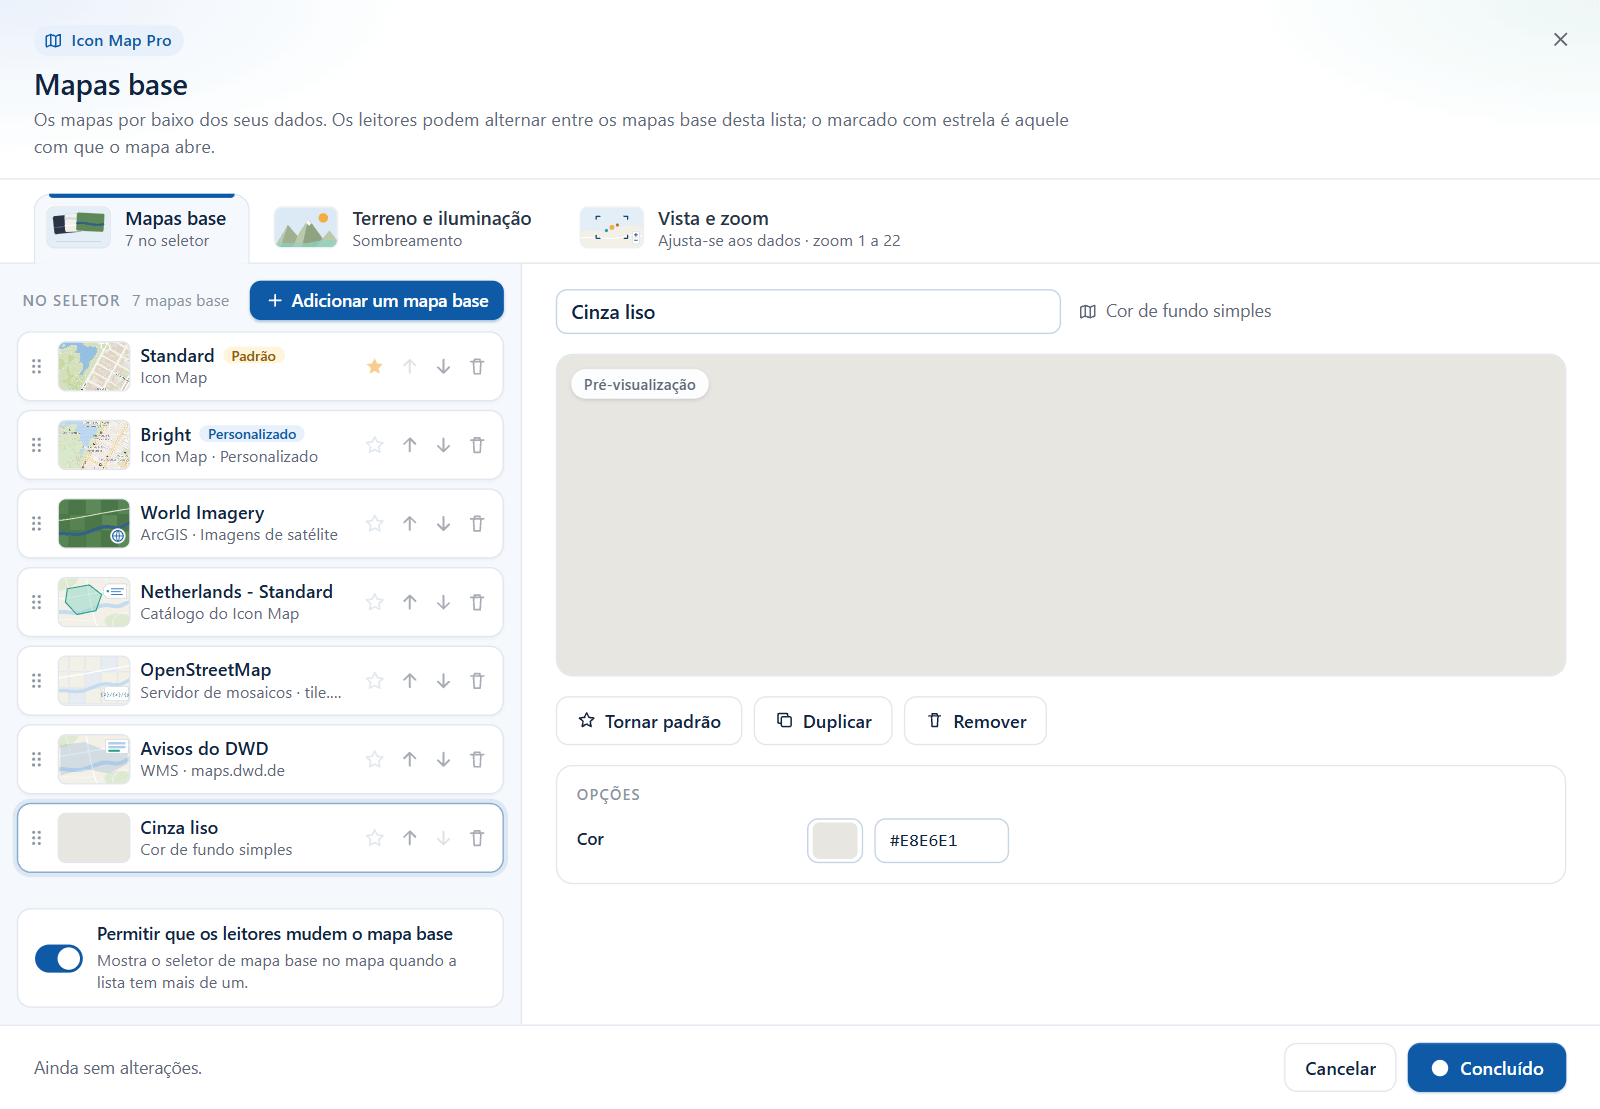The width and height of the screenshot is (1600, 1109).
Task: Star the World Imagery basemap
Action: [375, 523]
